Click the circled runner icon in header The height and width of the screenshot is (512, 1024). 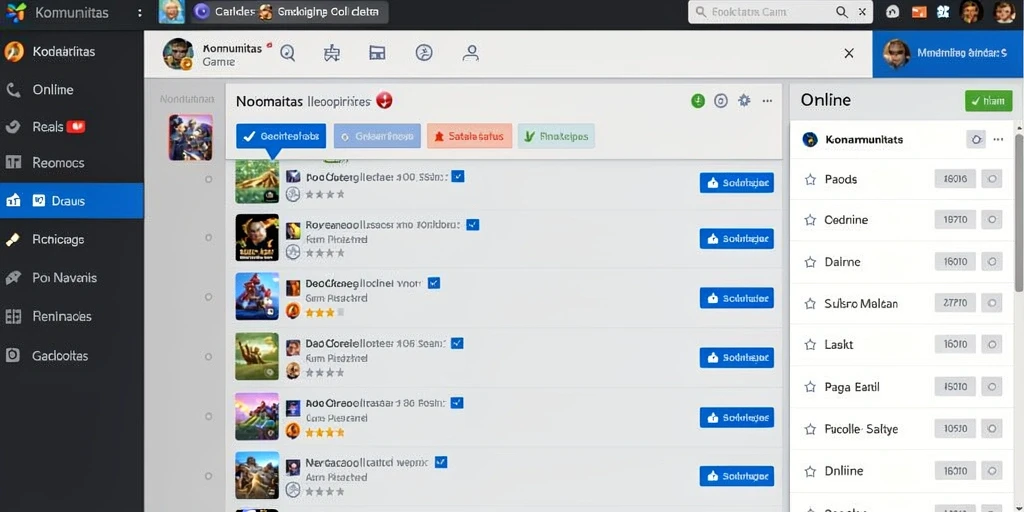coord(424,53)
